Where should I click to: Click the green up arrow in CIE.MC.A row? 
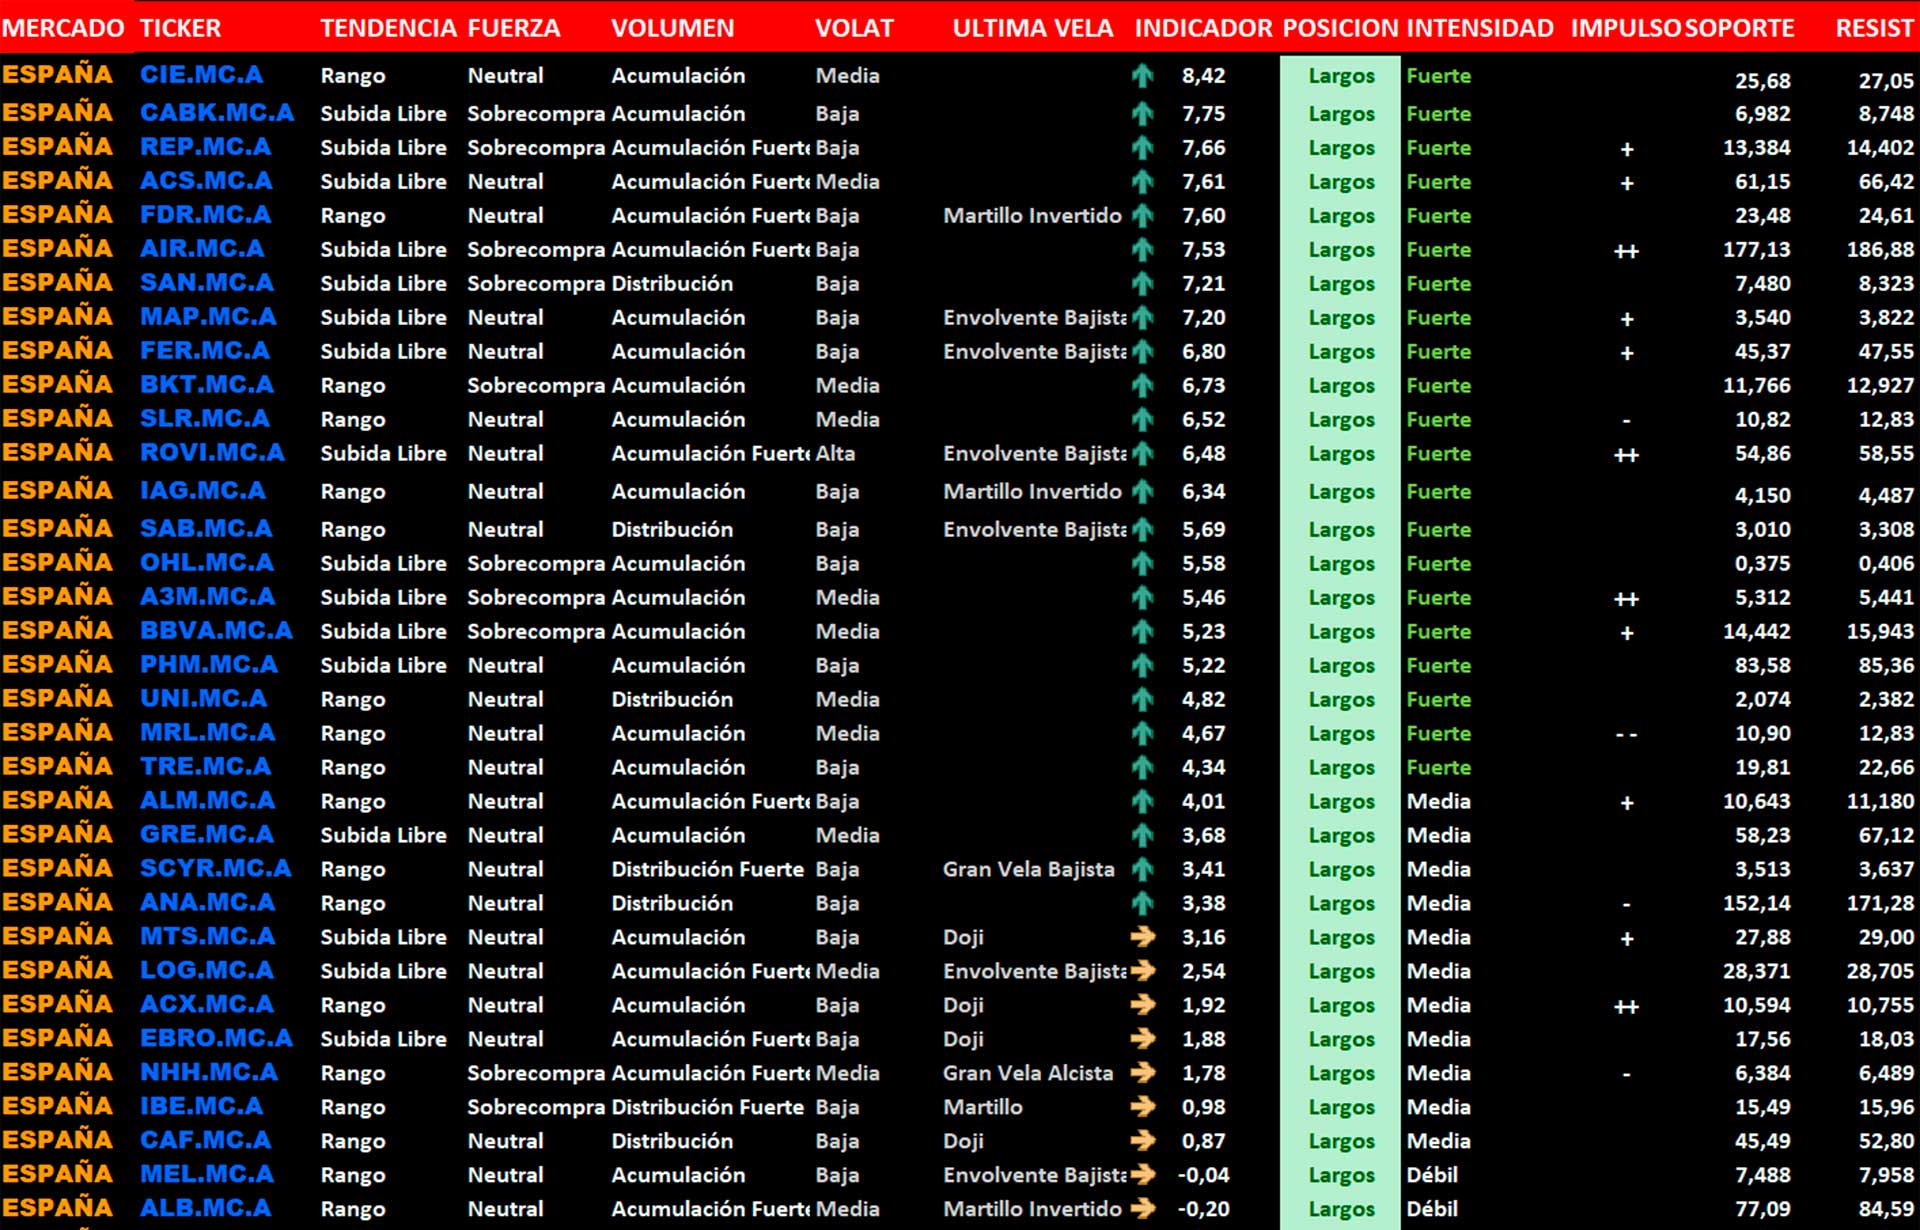[x=1142, y=76]
